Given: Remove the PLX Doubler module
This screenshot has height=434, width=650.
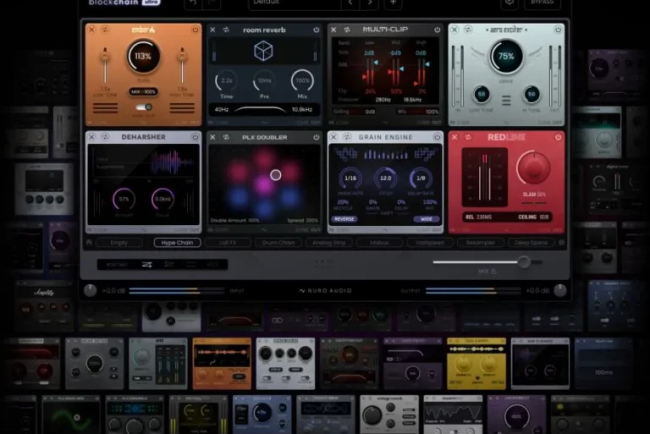Looking at the screenshot, I should [213, 137].
